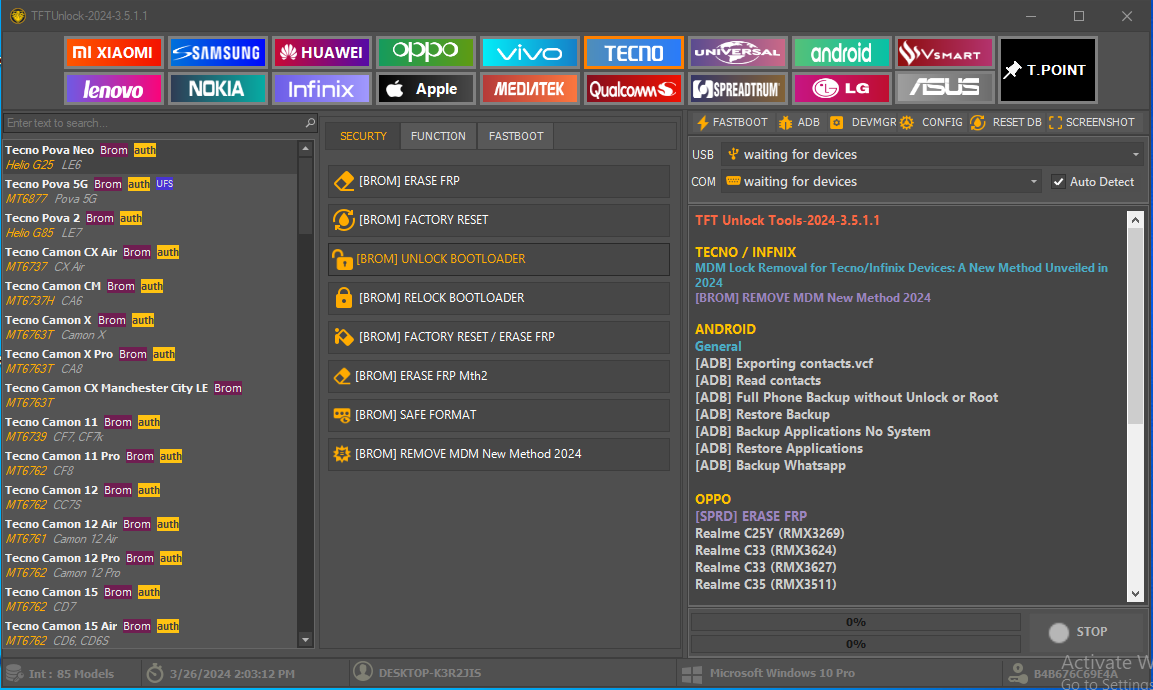Screen dimensions: 1153x690
Task: Select Tecno Camon 12 Air model
Action: [150, 531]
